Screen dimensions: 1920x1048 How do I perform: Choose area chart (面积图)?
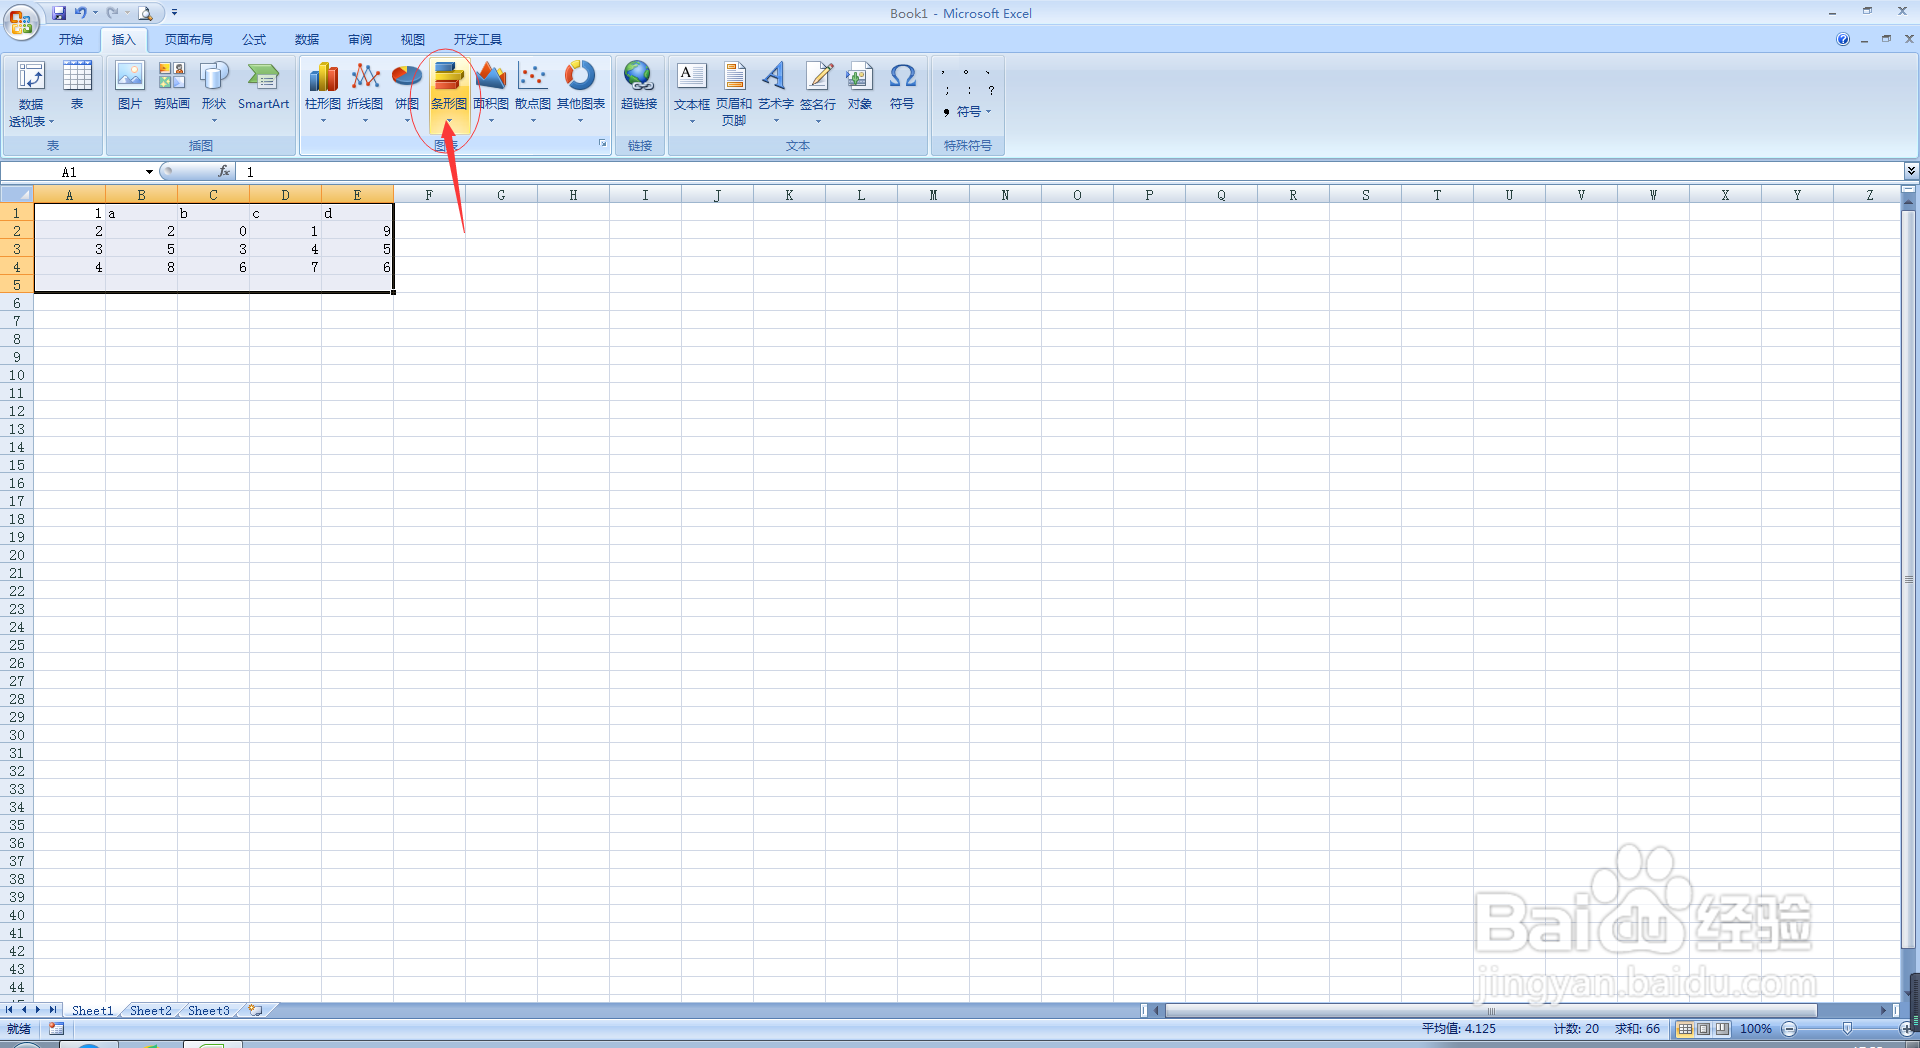(491, 92)
